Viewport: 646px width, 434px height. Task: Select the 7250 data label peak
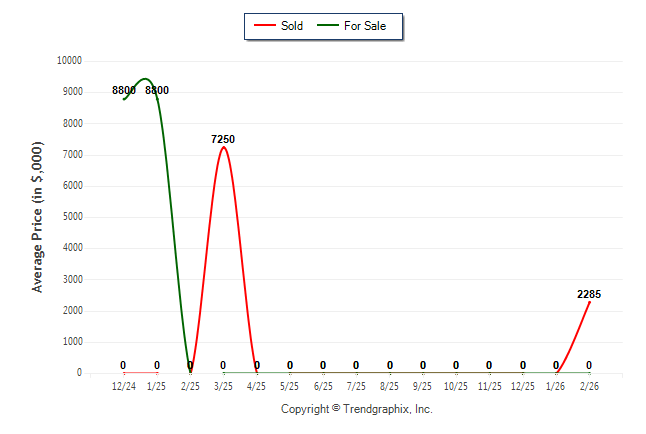click(223, 139)
